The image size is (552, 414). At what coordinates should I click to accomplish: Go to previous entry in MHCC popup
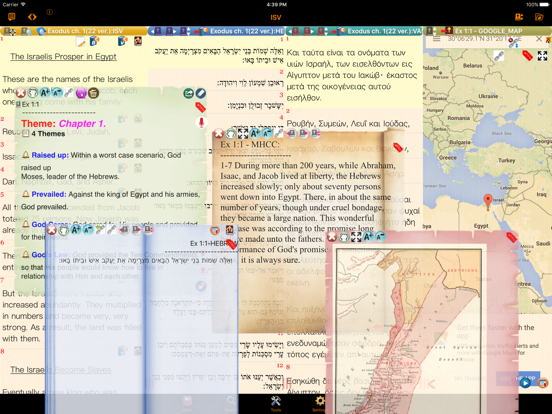291,133
